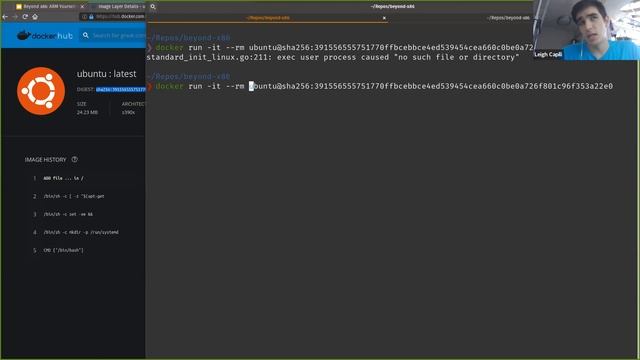Screen dimensions: 640x360
Task: Select history layer 'CMD ["/bin/bash"]'
Action: [63, 250]
